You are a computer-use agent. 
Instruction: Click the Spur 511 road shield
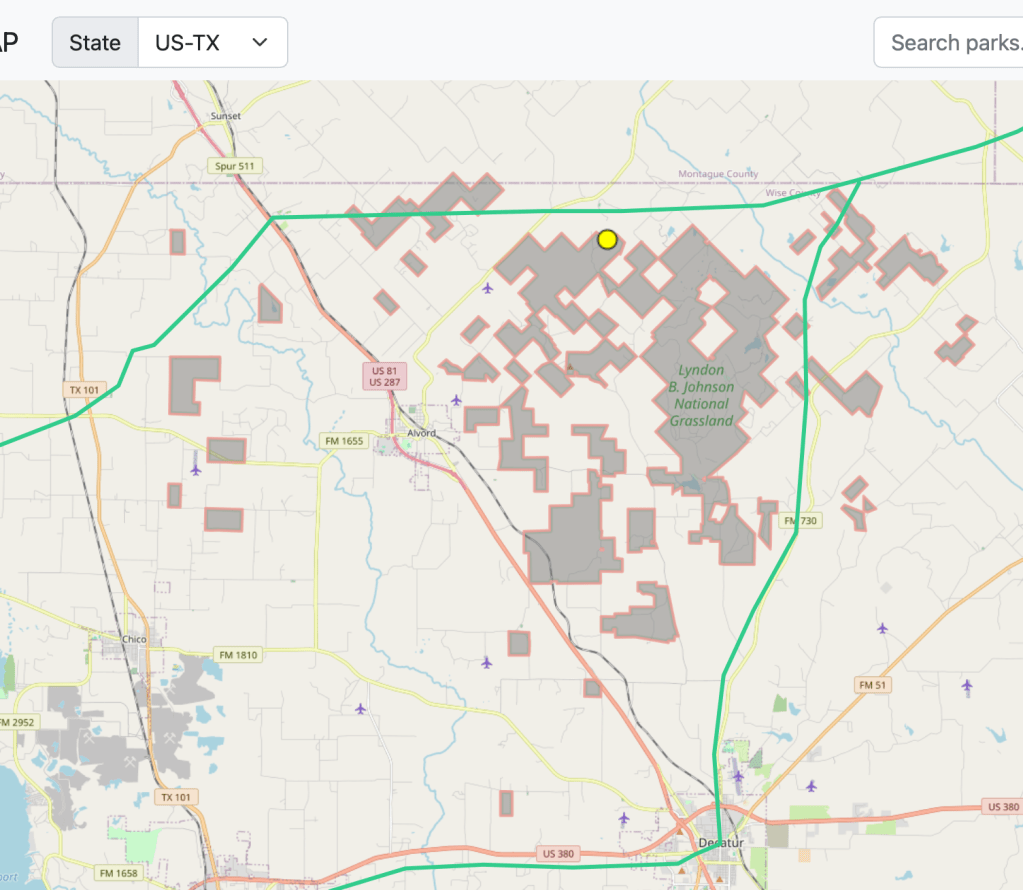[230, 164]
